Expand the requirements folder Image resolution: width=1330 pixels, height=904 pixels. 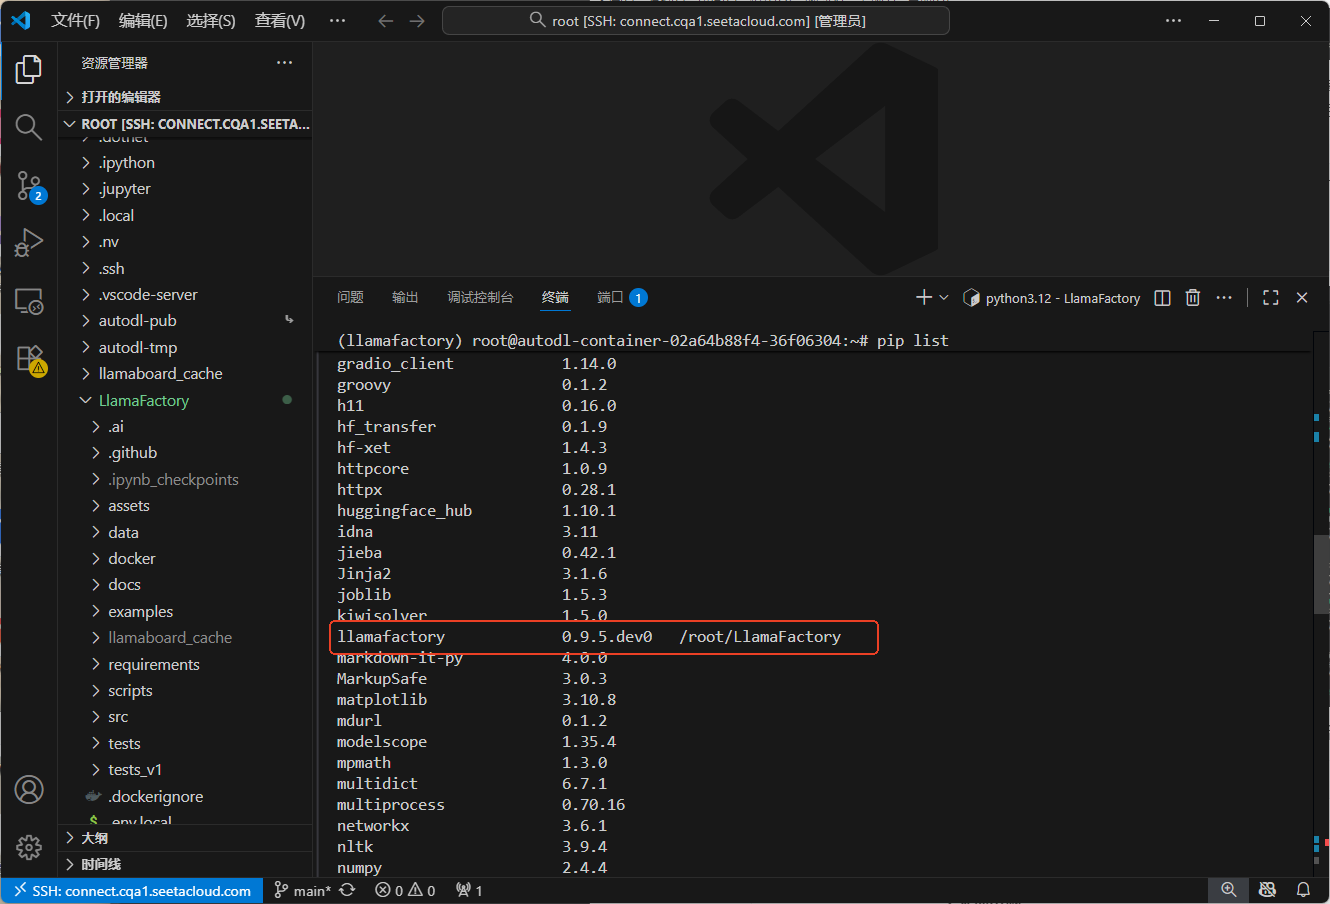(x=185, y=664)
